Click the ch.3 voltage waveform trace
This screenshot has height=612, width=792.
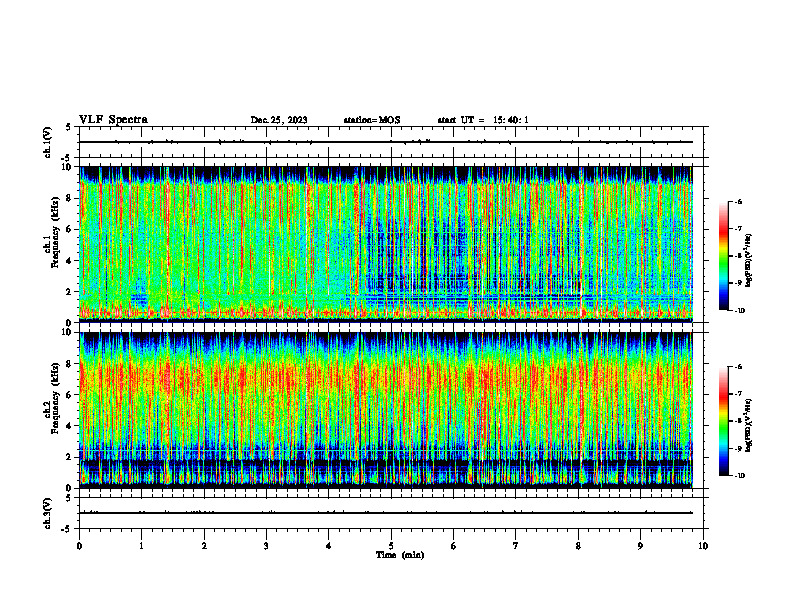[386, 513]
